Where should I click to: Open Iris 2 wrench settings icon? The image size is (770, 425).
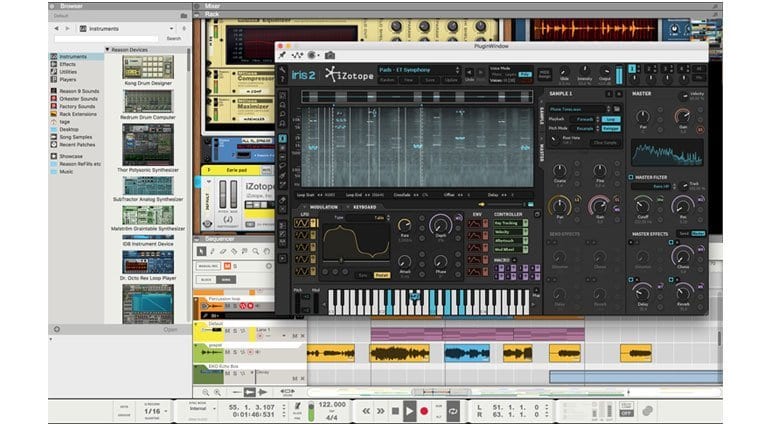[282, 71]
